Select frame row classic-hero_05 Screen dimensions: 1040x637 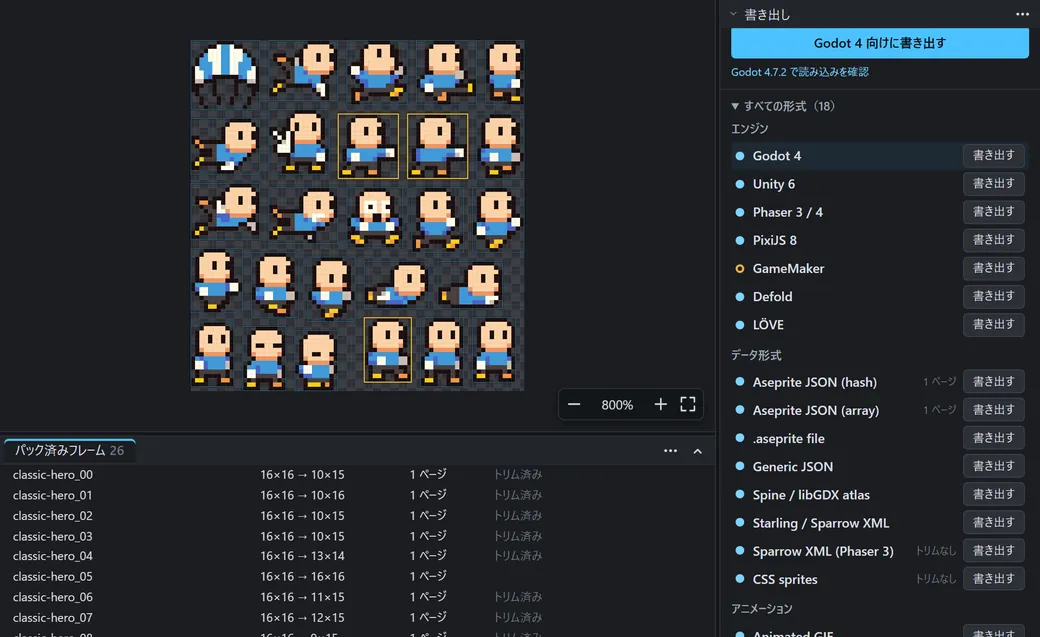(x=358, y=577)
